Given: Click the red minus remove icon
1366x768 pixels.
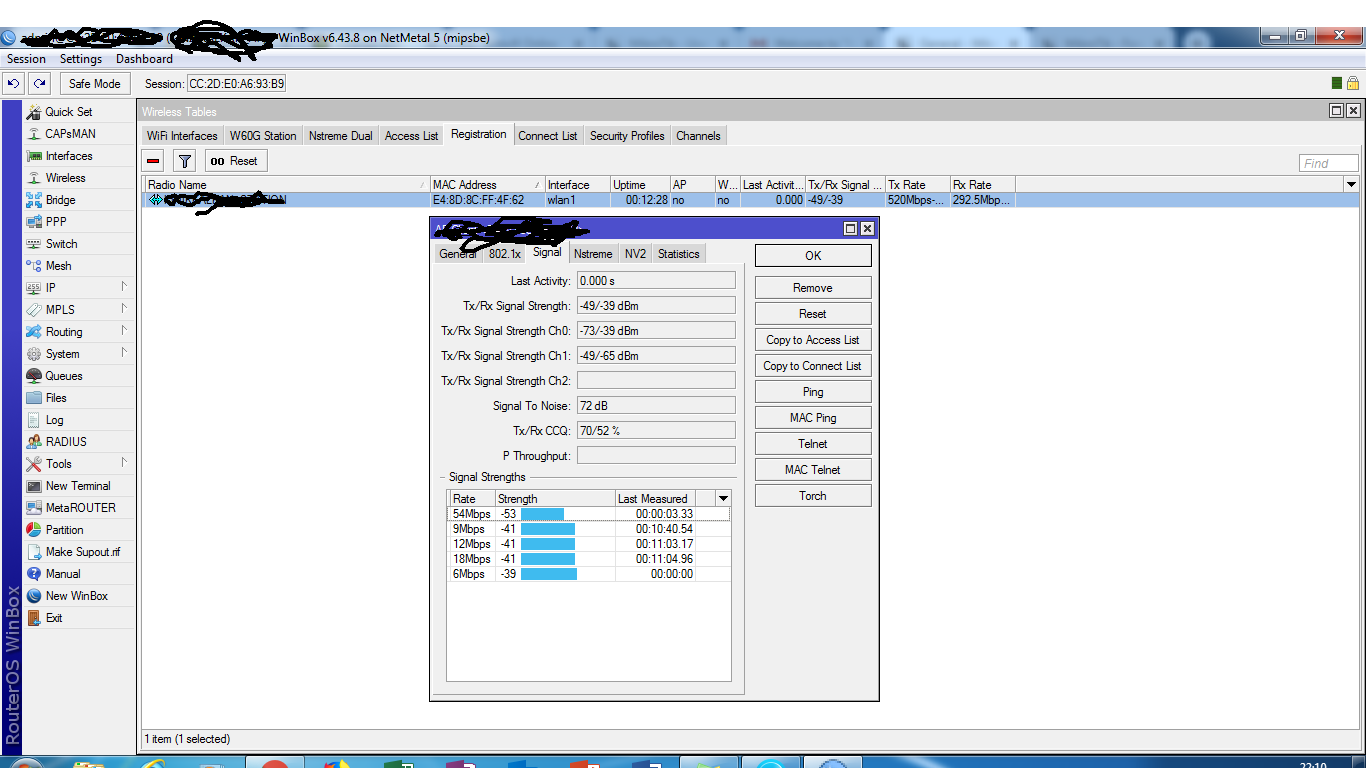Looking at the screenshot, I should [x=154, y=161].
